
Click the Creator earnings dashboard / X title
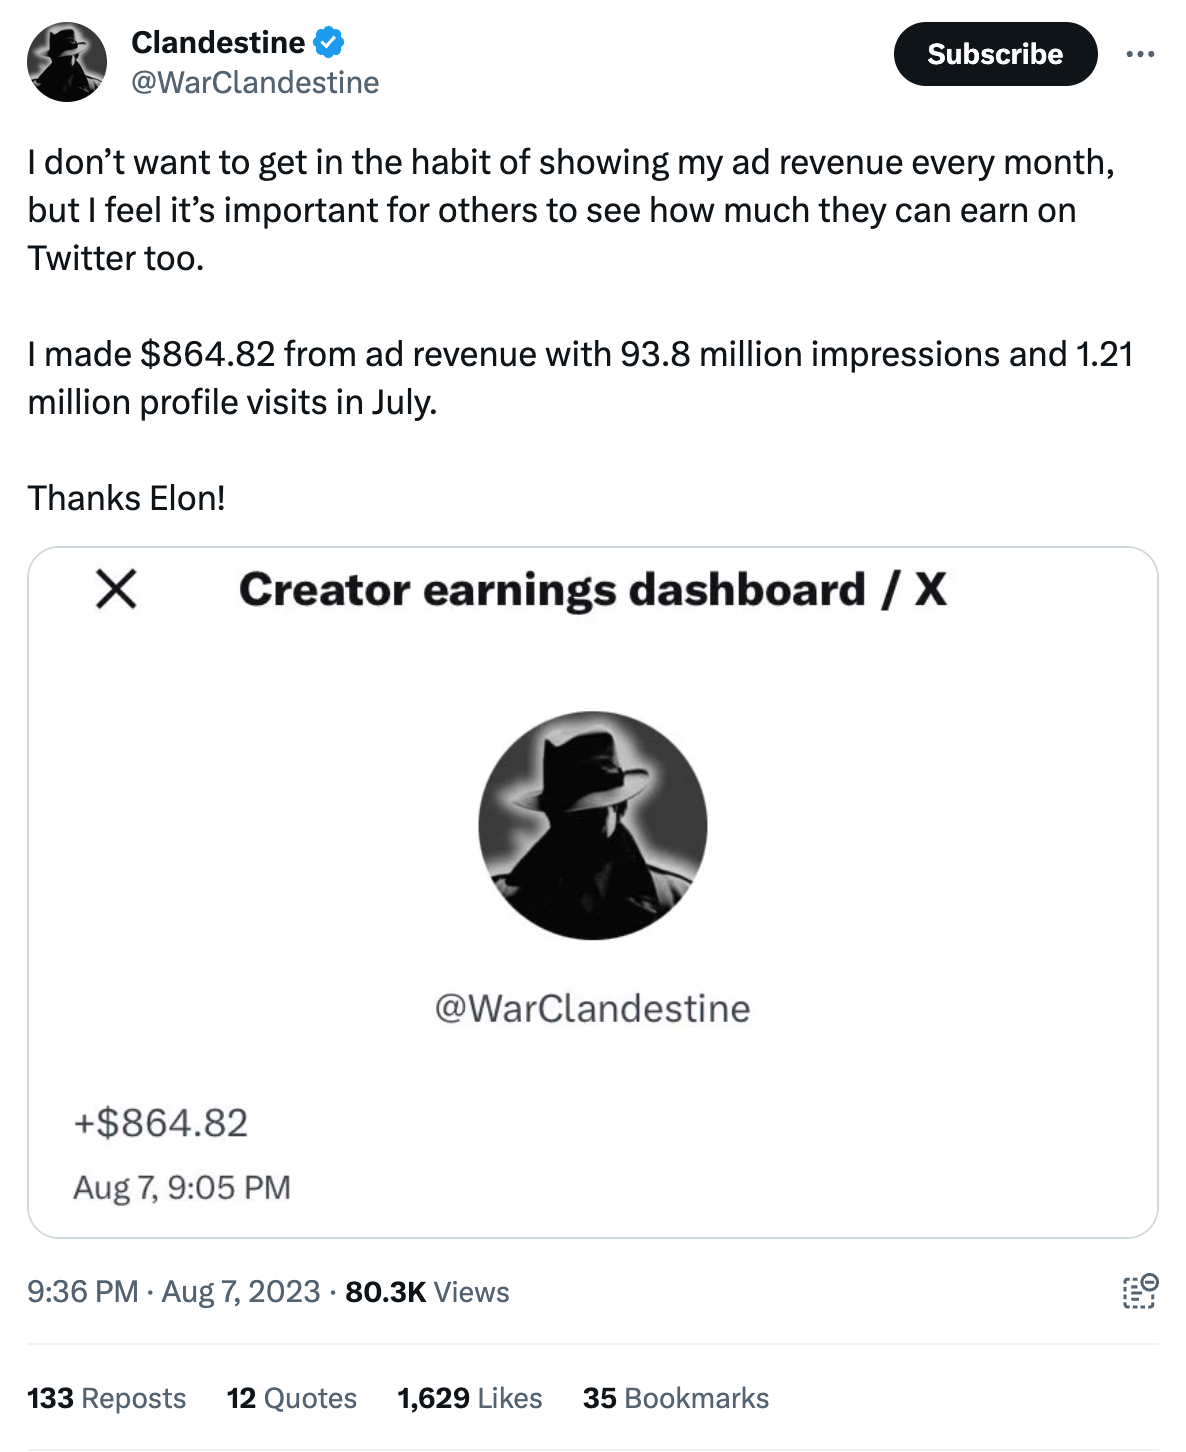[596, 590]
